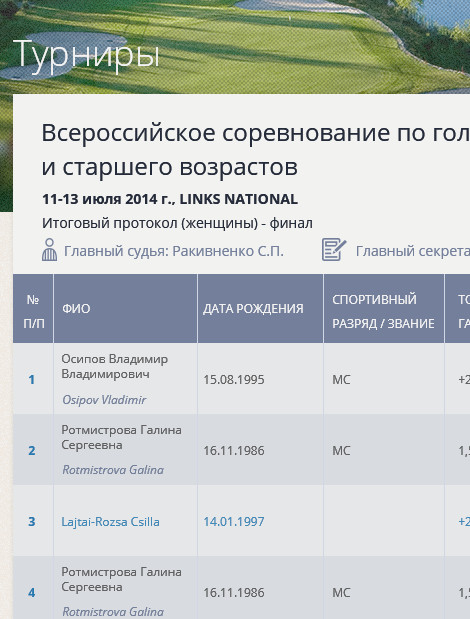The height and width of the screenshot is (619, 470).
Task: Click the chief secretary notepad icon
Action: pyautogui.click(x=334, y=249)
